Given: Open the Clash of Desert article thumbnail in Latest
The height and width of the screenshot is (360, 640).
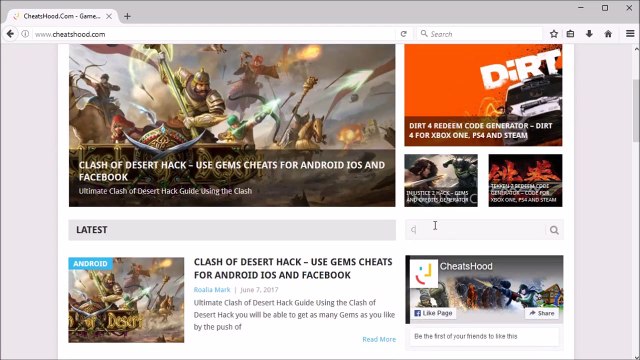Looking at the screenshot, I should 126,300.
